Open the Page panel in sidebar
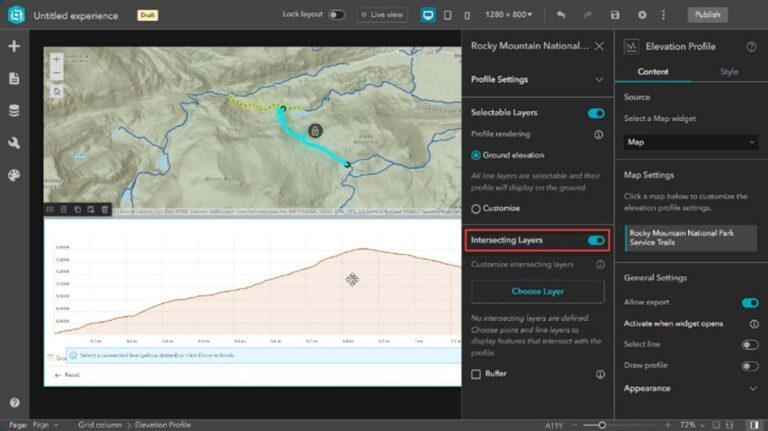Viewport: 768px width, 431px height. (14, 78)
